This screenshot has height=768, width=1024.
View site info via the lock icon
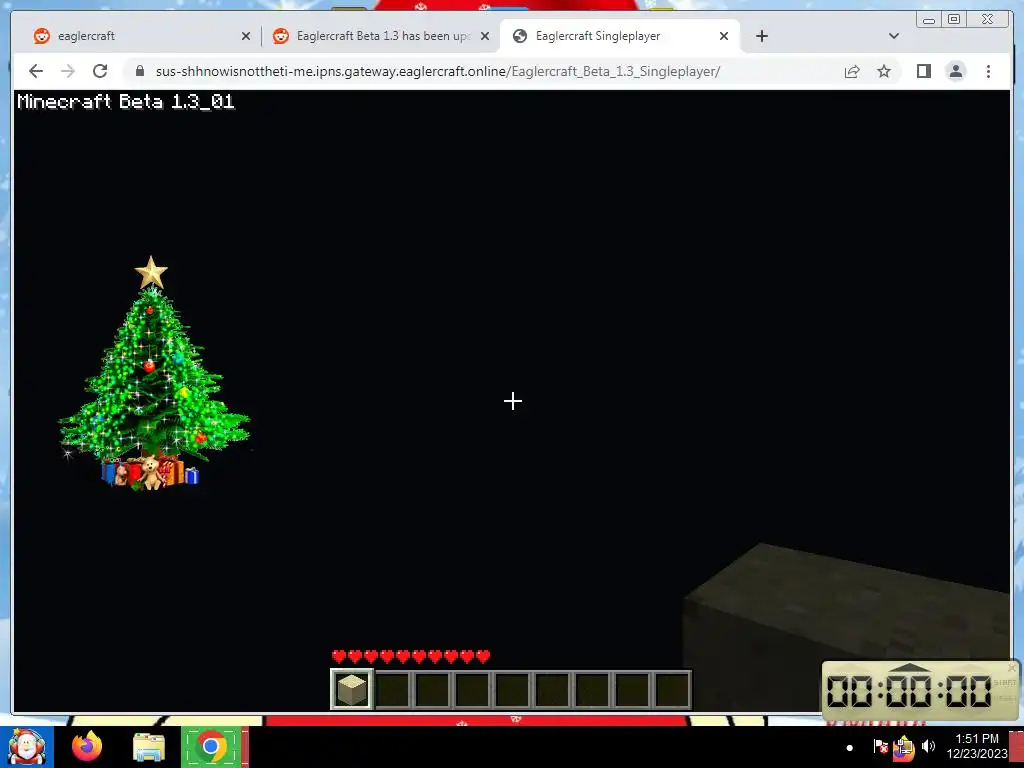(139, 71)
